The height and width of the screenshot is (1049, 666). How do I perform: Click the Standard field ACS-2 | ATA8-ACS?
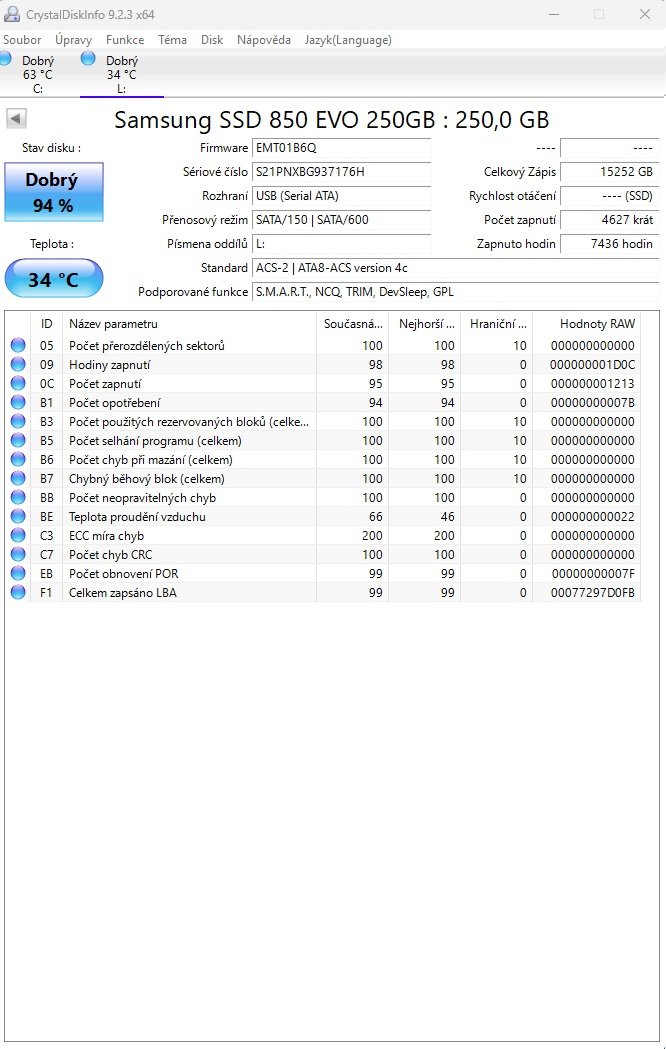455,268
